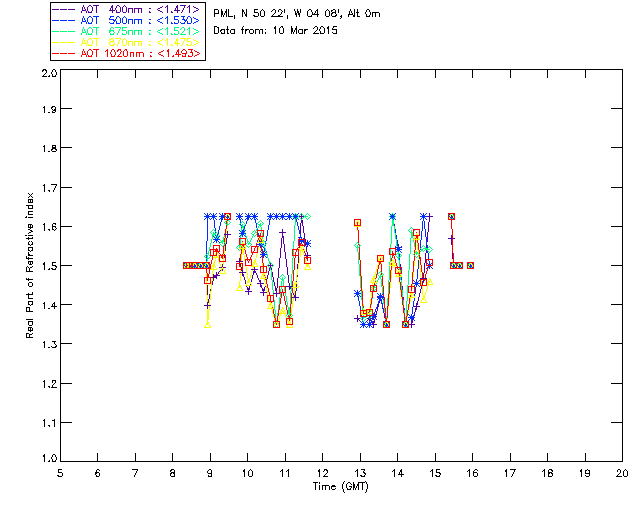Click x-axis tick label 20

(x=622, y=473)
